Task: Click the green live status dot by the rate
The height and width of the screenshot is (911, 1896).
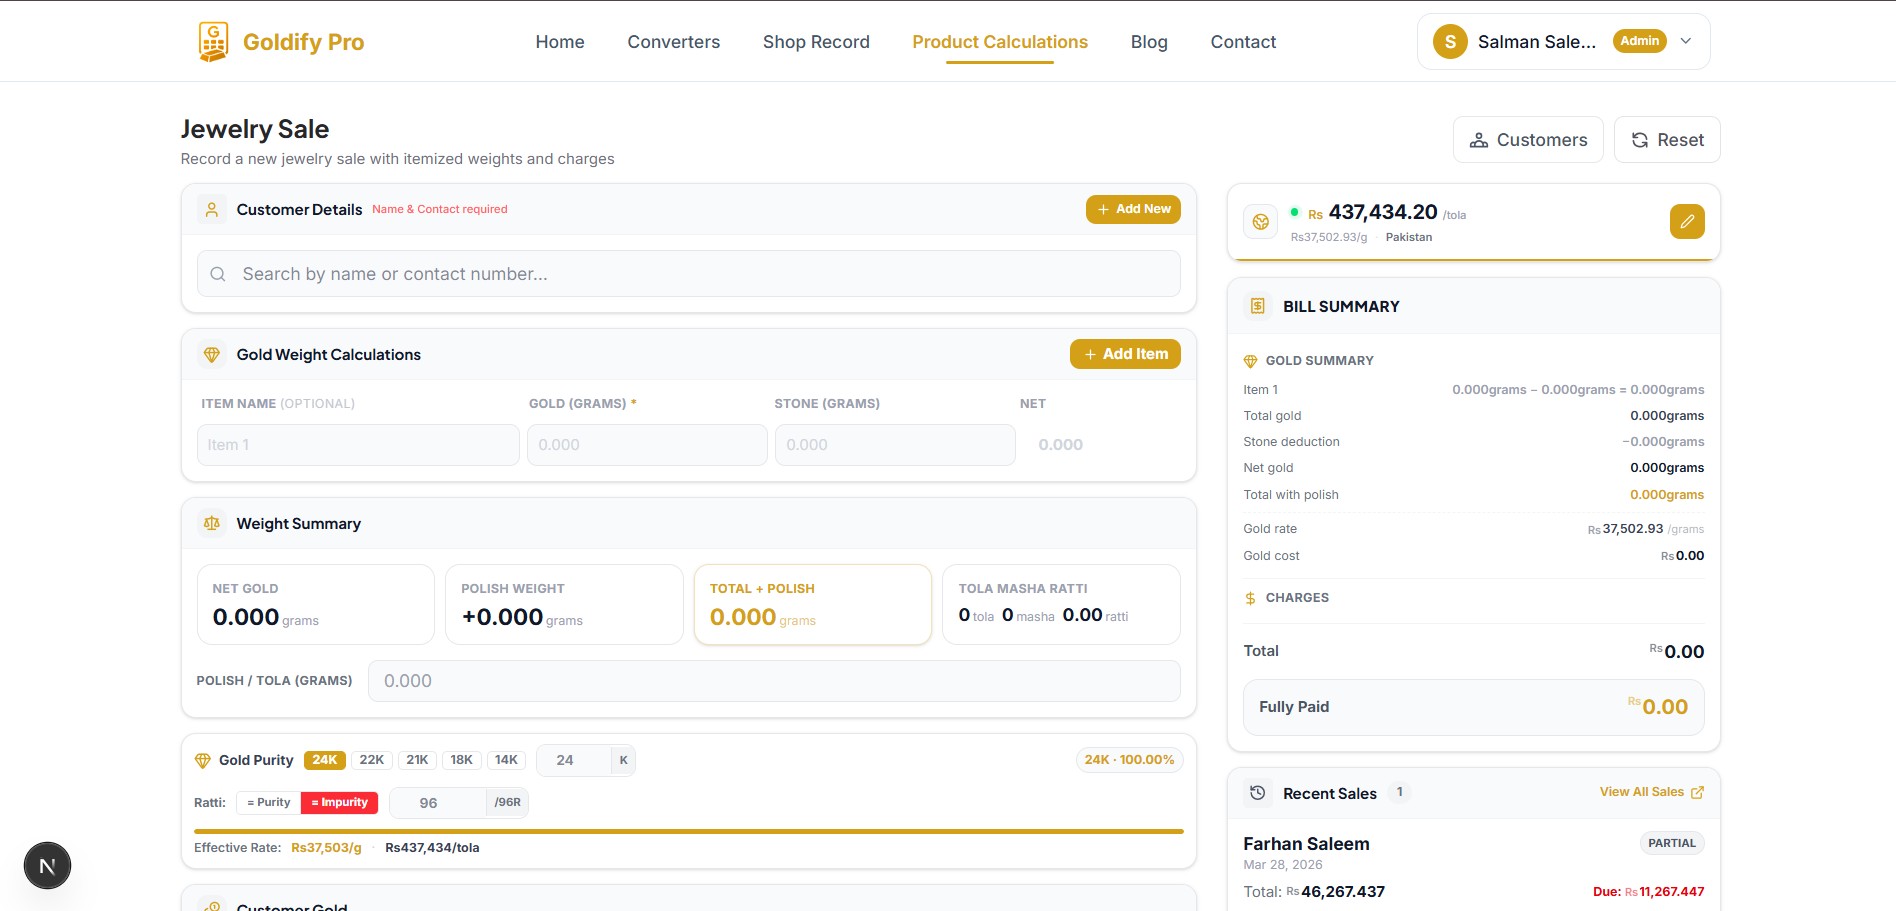Action: [x=1295, y=212]
